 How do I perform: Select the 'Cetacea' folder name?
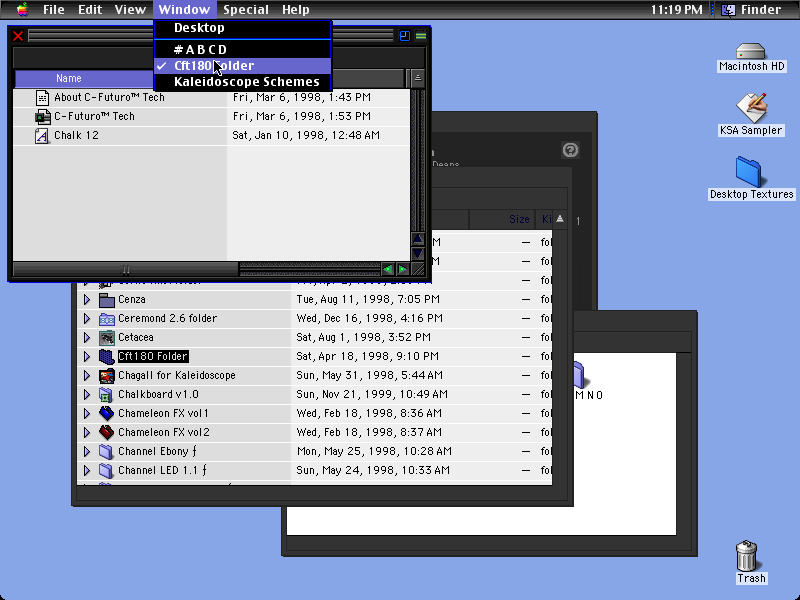click(136, 337)
